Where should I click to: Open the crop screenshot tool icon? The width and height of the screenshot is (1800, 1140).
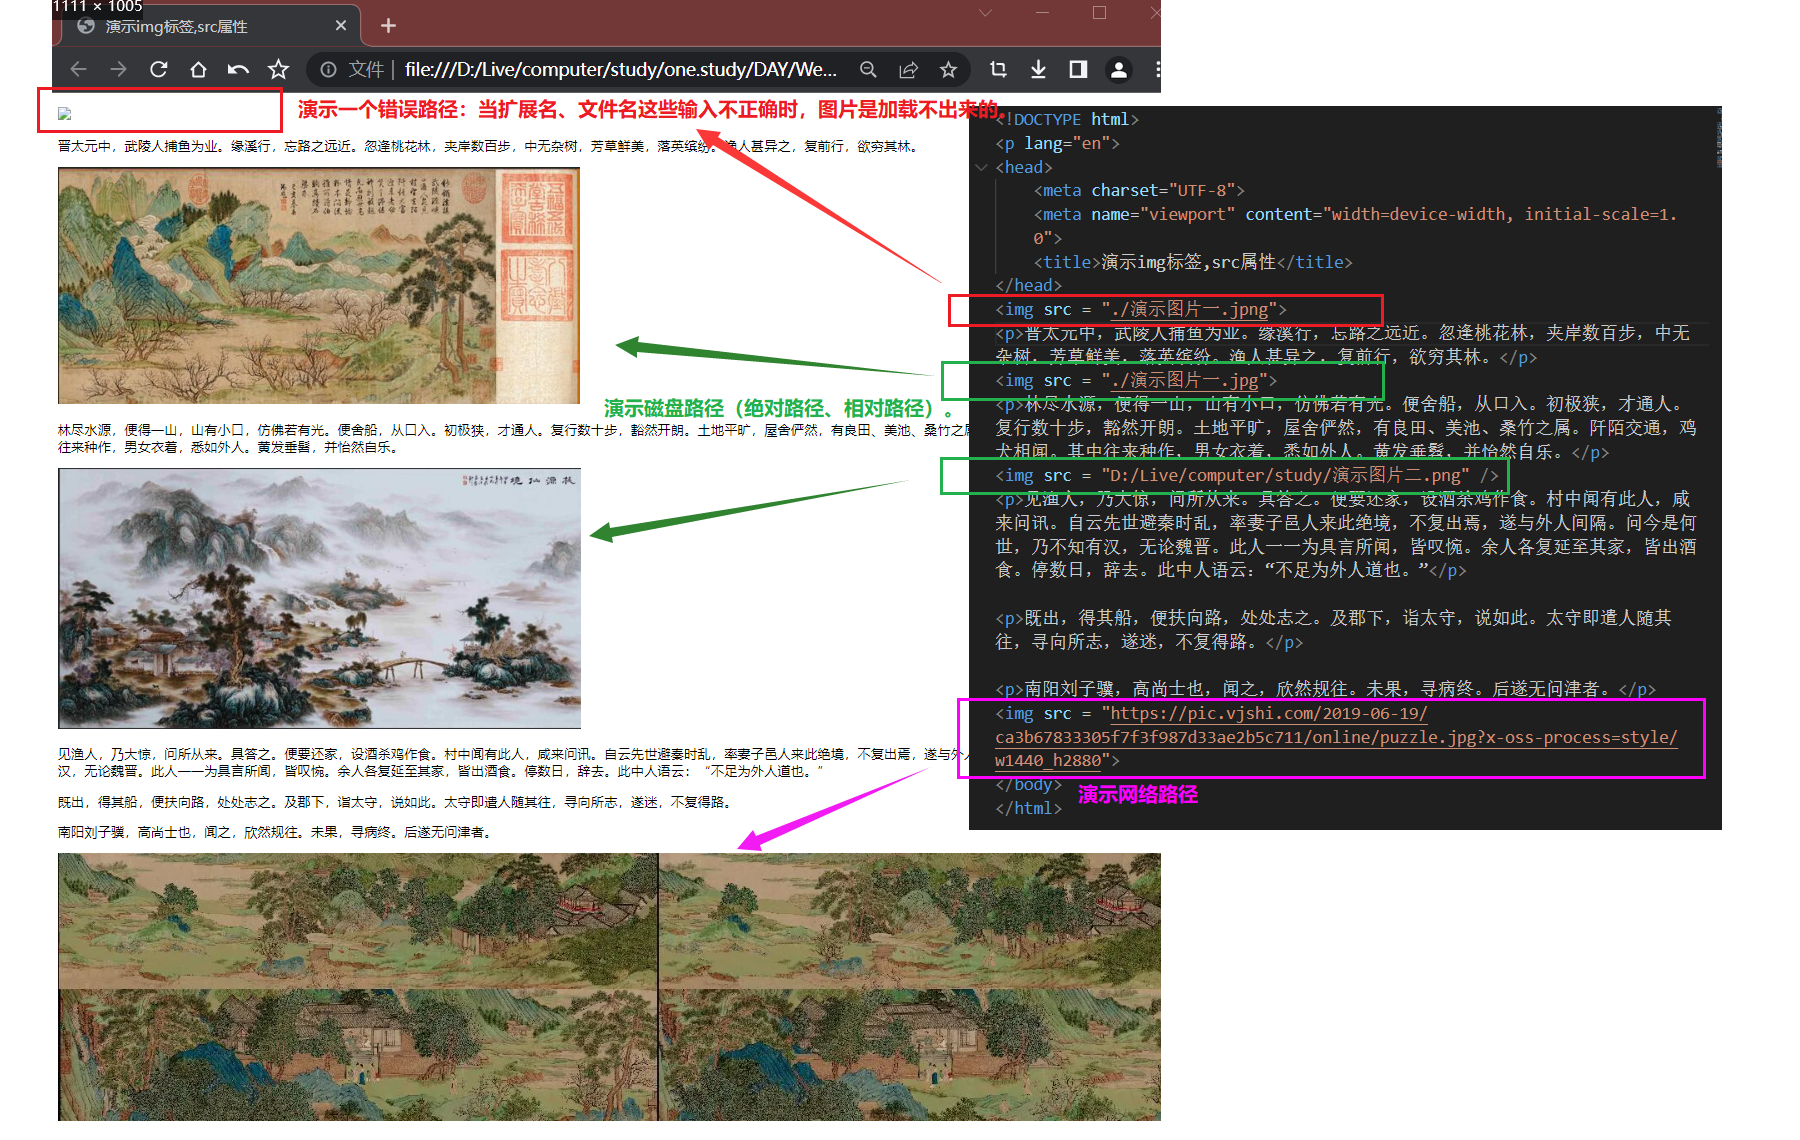pos(998,69)
